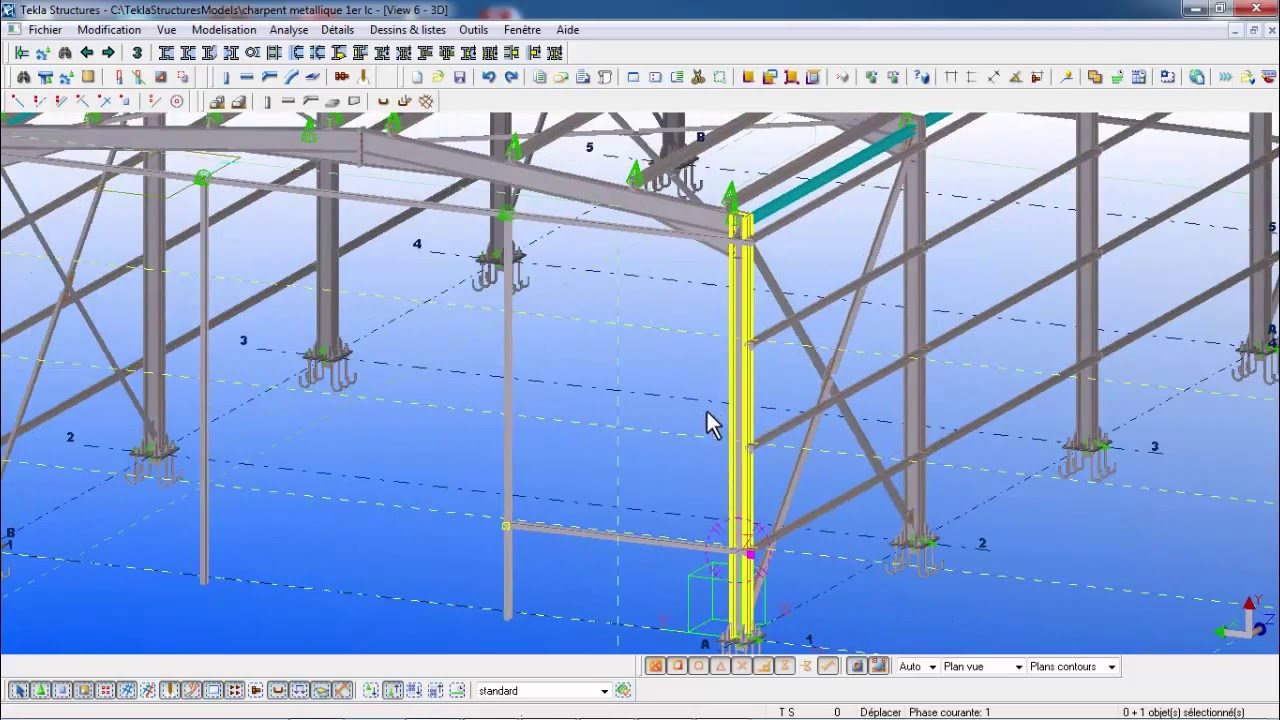Click the blue Undo arrow
The image size is (1280, 720).
click(488, 77)
